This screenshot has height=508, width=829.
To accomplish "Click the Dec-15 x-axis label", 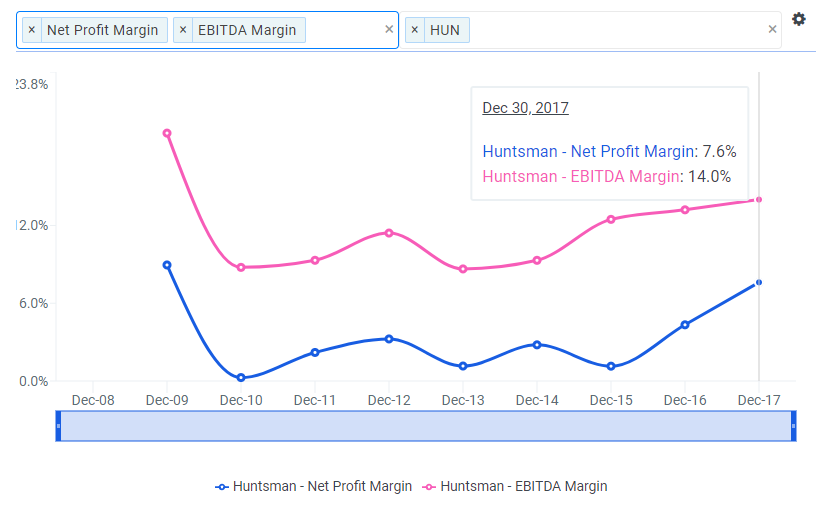I will (611, 400).
